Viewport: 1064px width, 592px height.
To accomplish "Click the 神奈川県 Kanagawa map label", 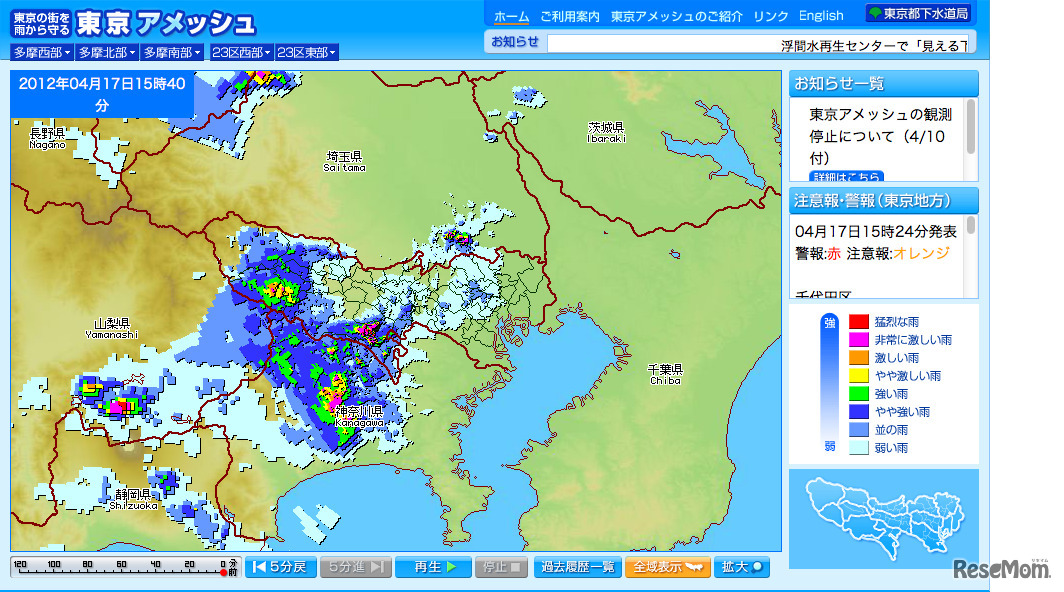I will click(359, 416).
